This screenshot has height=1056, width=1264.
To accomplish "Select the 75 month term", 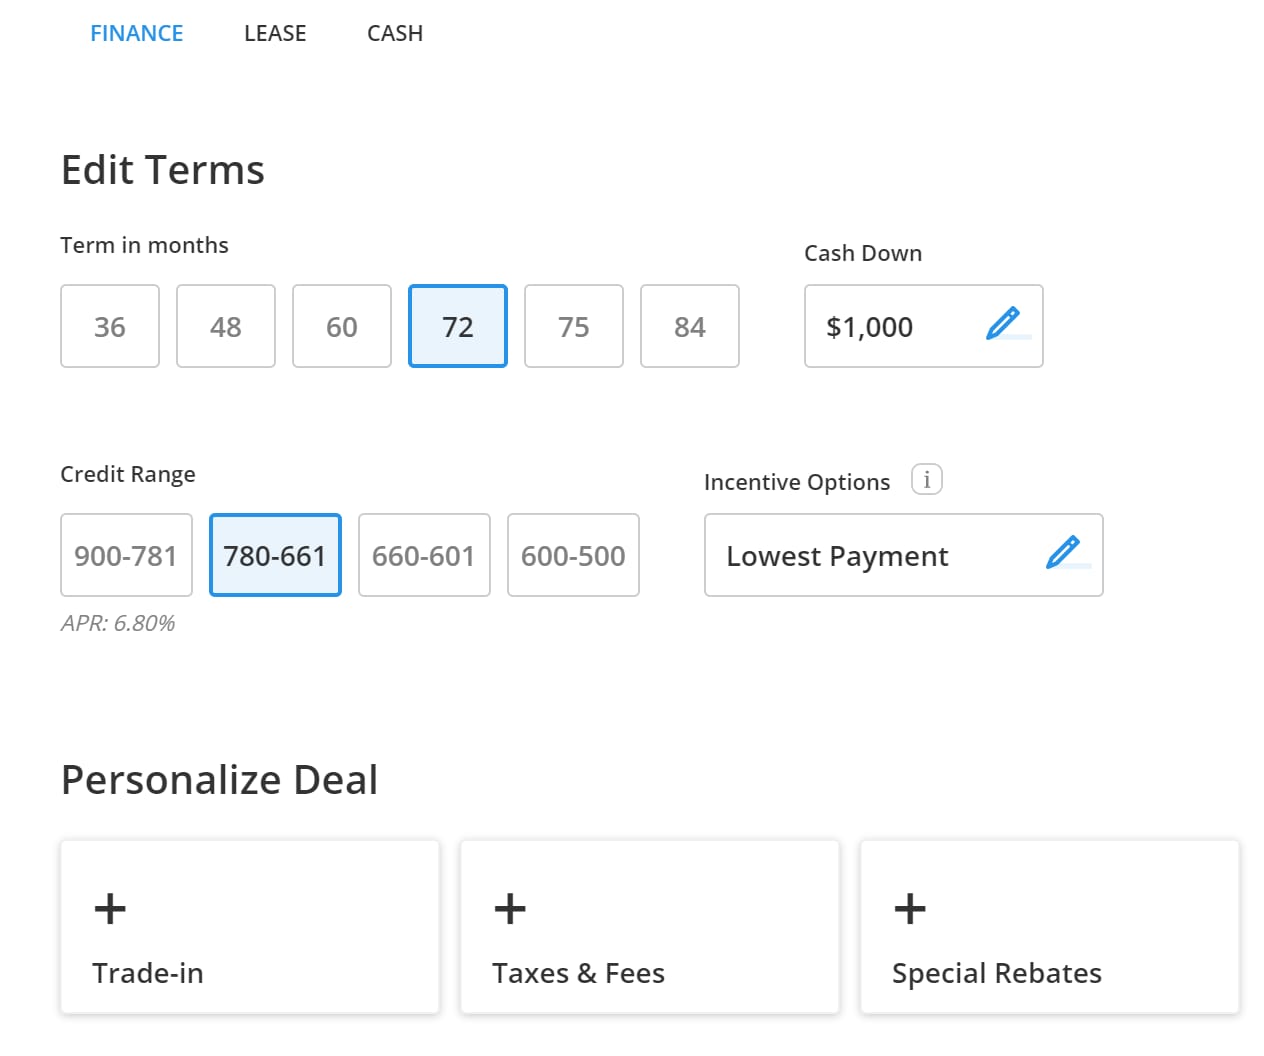I will (x=574, y=327).
